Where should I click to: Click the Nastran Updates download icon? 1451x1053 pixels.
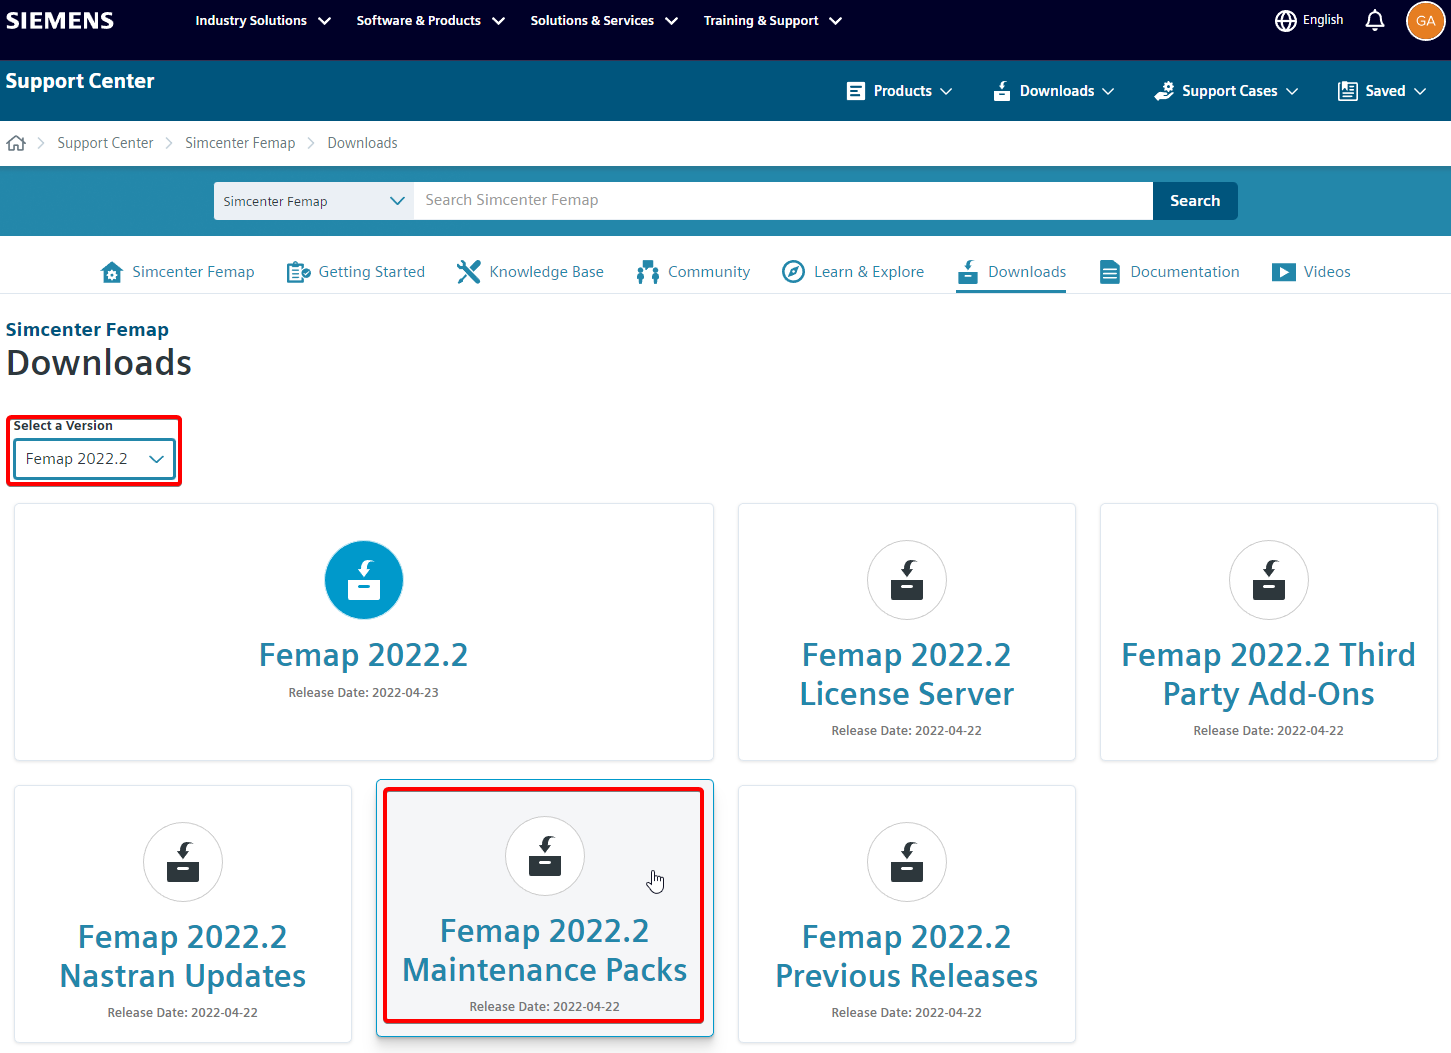183,862
